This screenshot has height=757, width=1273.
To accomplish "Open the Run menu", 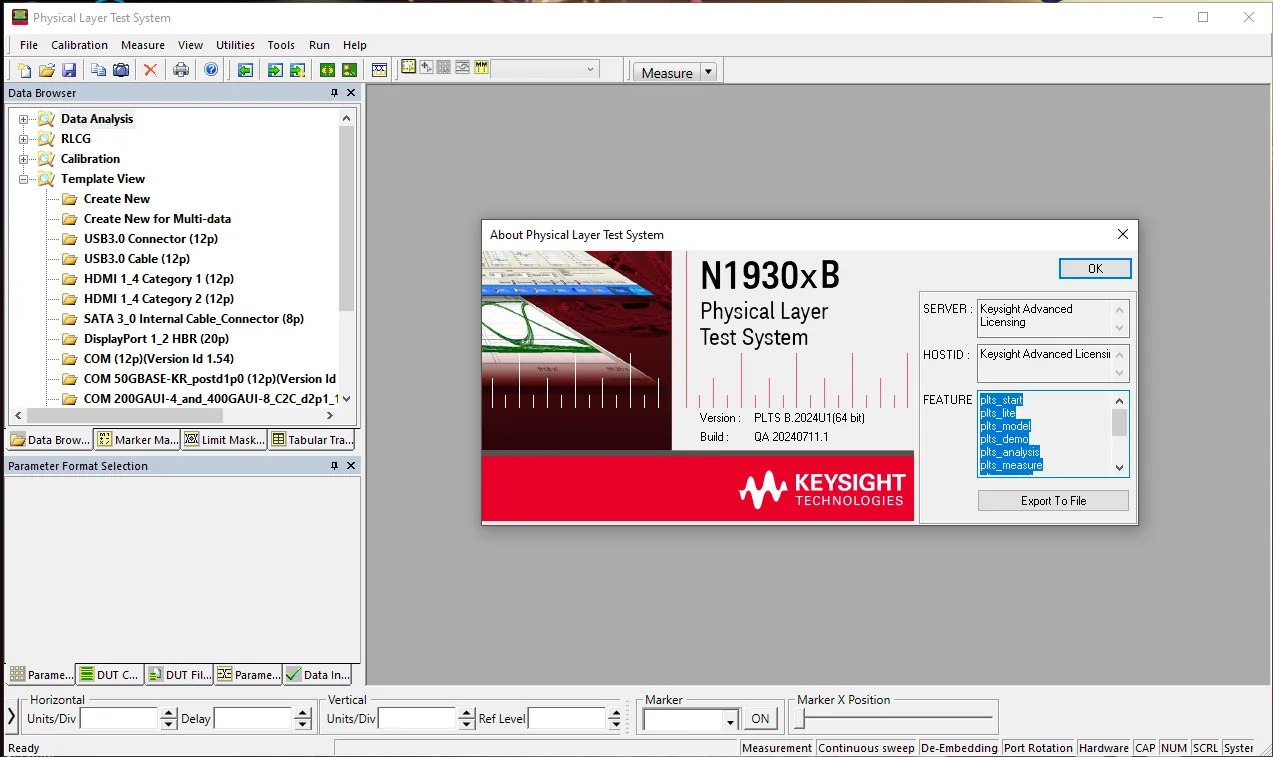I will click(x=319, y=45).
